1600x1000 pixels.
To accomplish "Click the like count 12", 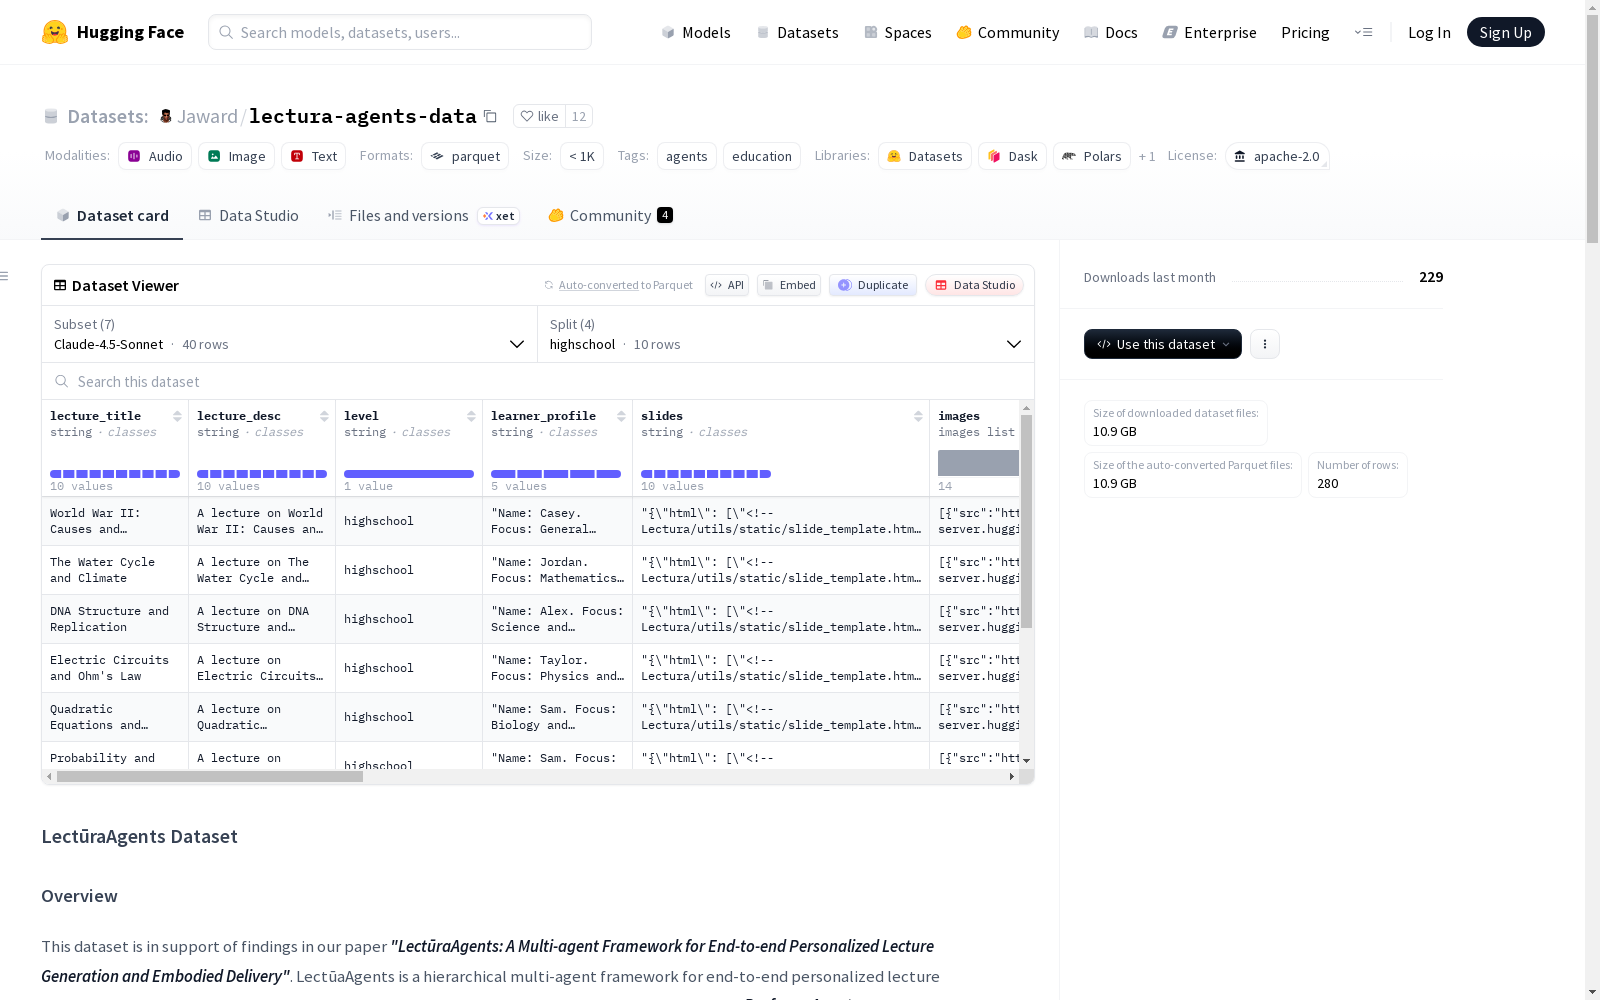I will tap(579, 116).
